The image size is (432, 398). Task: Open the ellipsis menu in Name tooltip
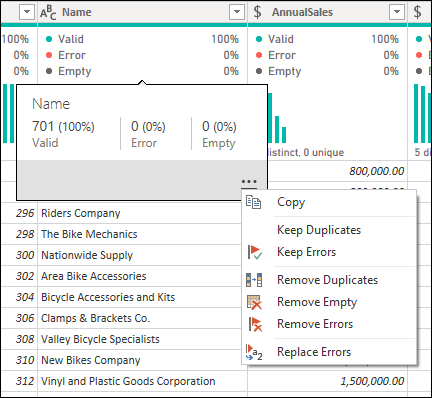249,182
